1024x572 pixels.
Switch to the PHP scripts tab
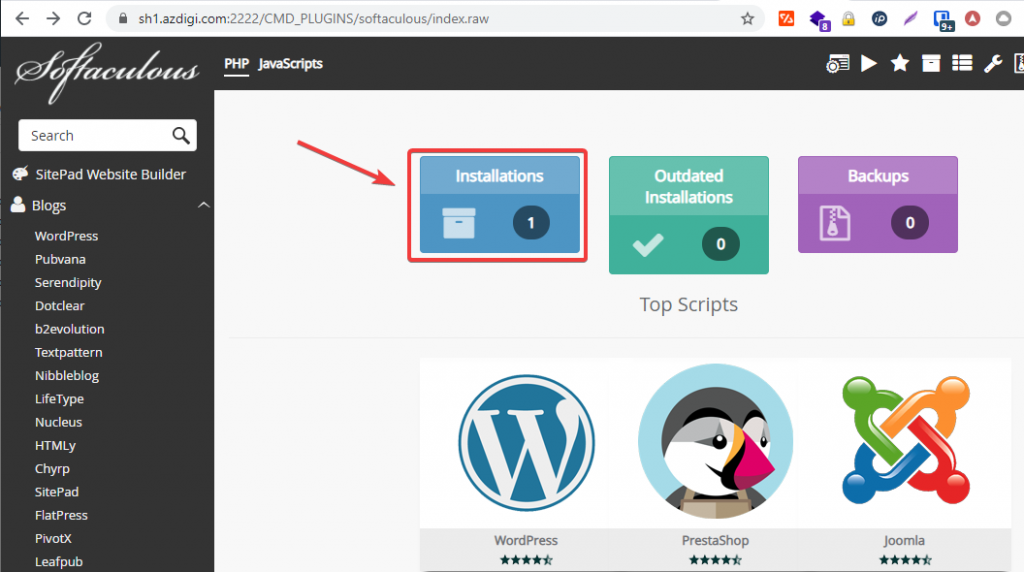tap(236, 64)
